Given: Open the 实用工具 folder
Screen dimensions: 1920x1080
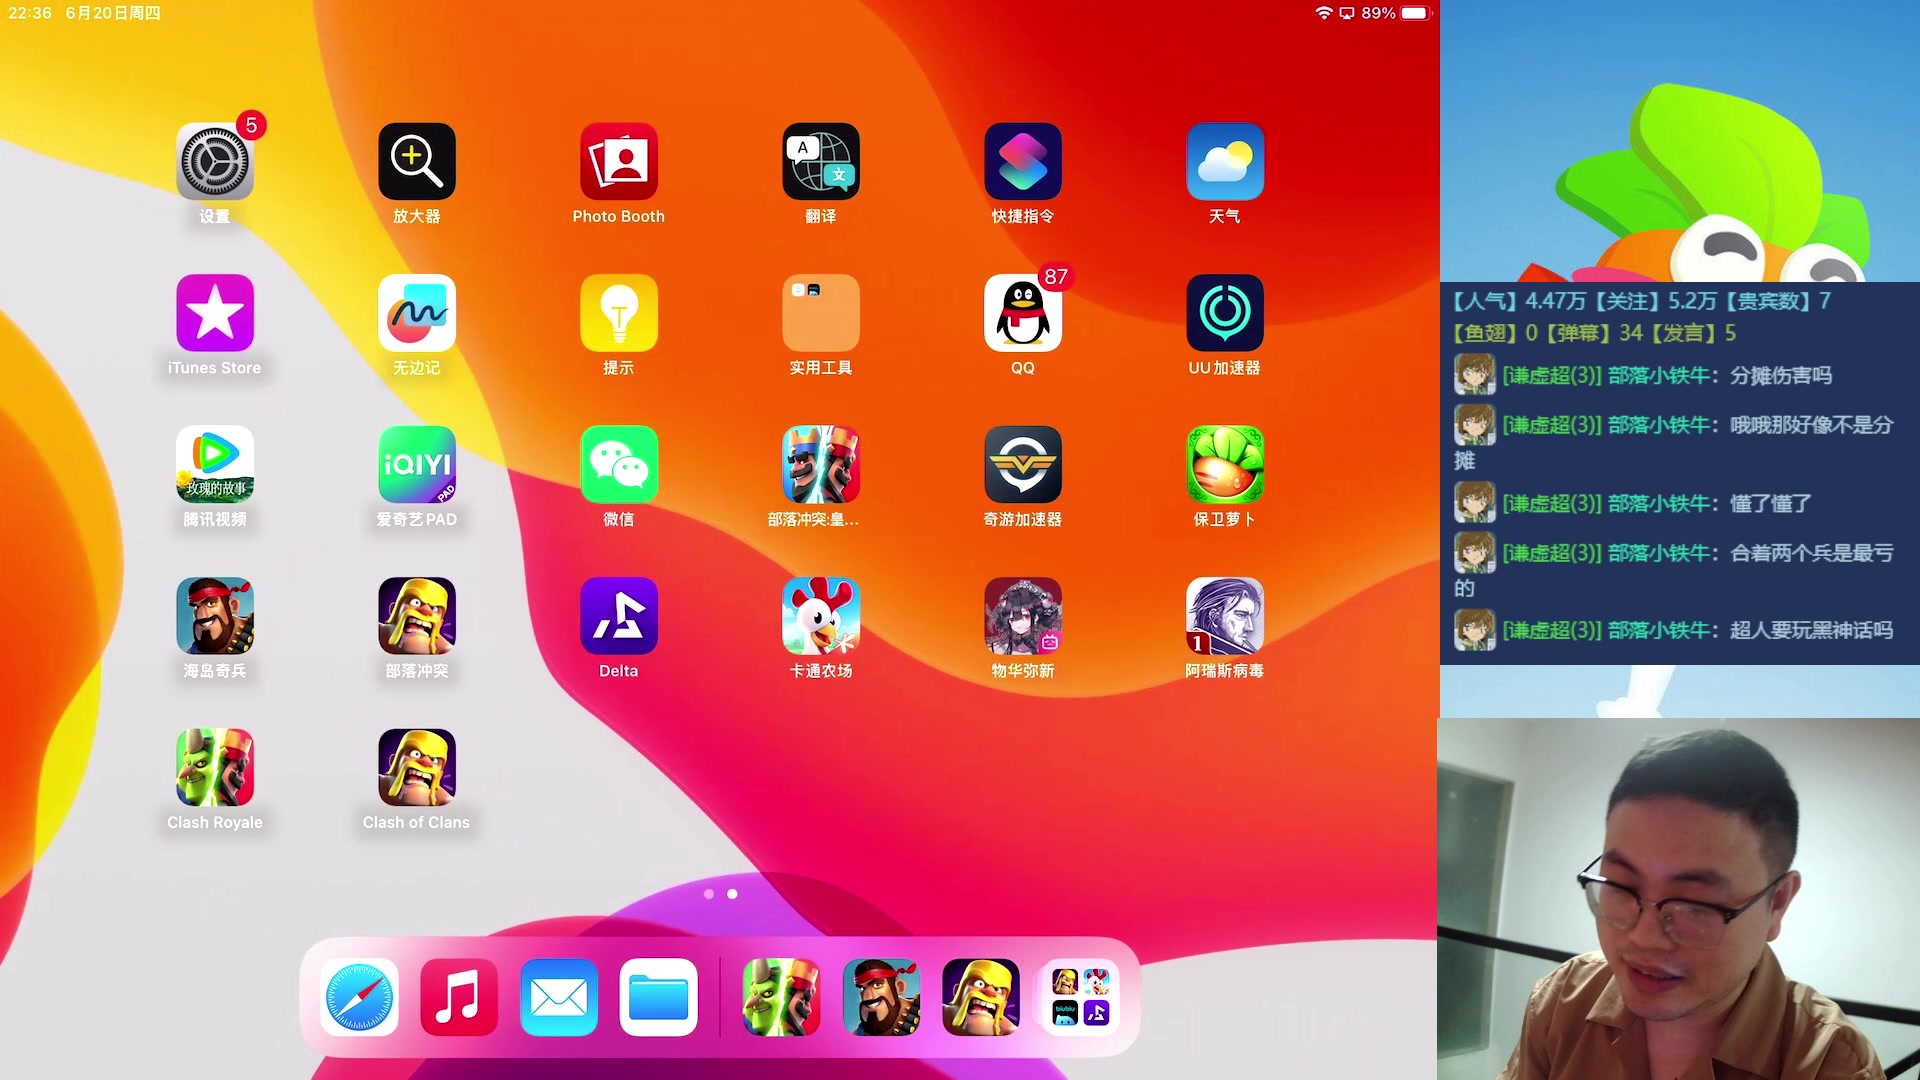Looking at the screenshot, I should 821,313.
